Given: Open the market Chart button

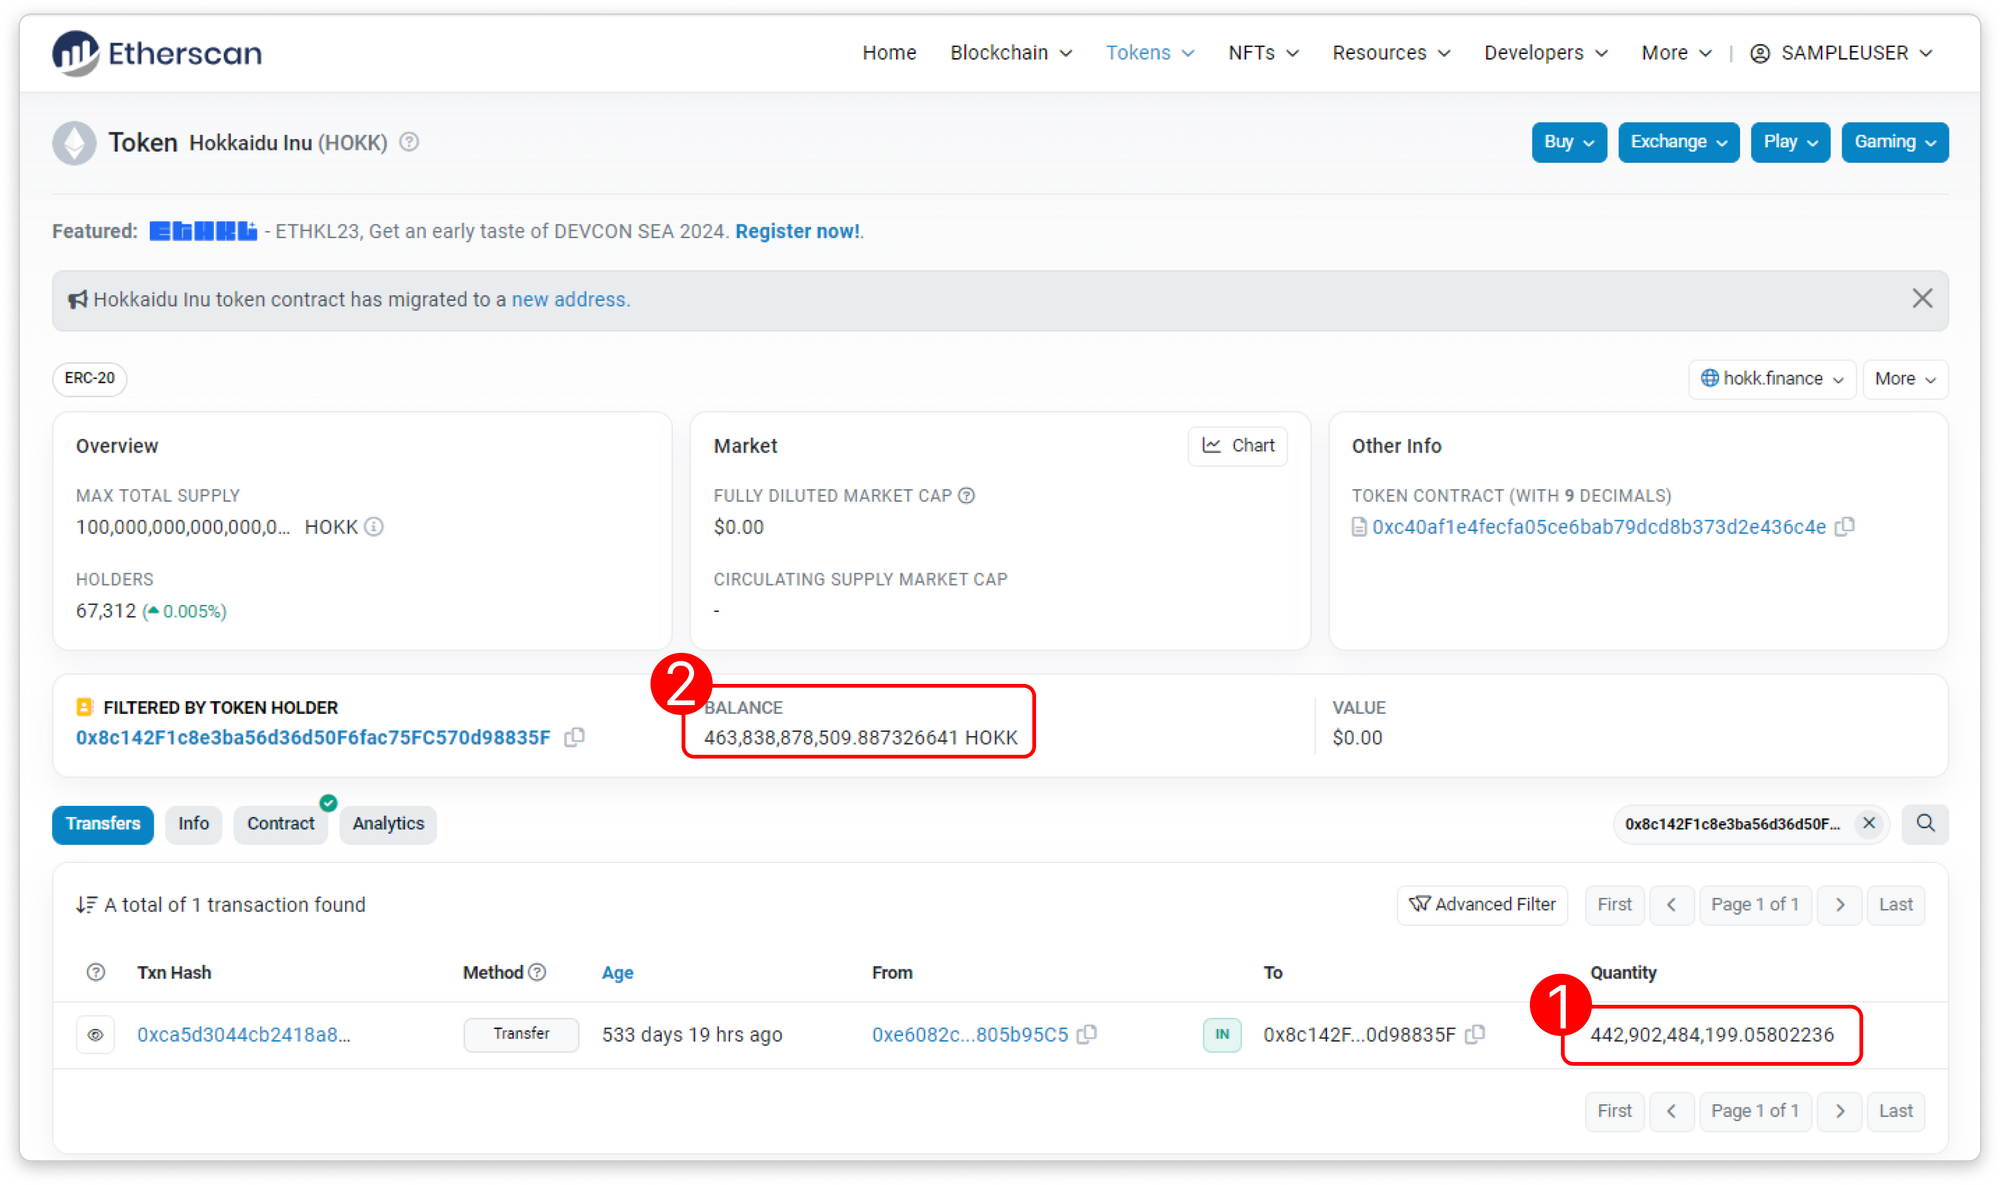Looking at the screenshot, I should point(1238,445).
